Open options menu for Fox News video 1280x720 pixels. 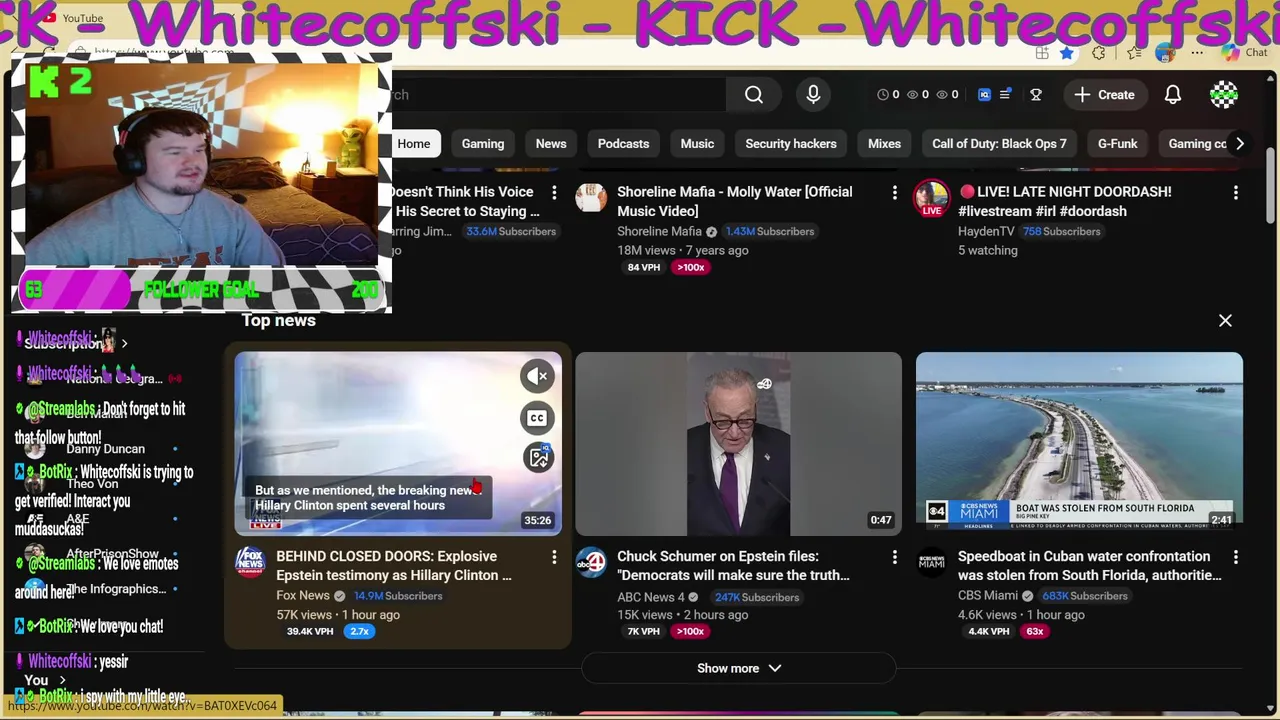554,557
